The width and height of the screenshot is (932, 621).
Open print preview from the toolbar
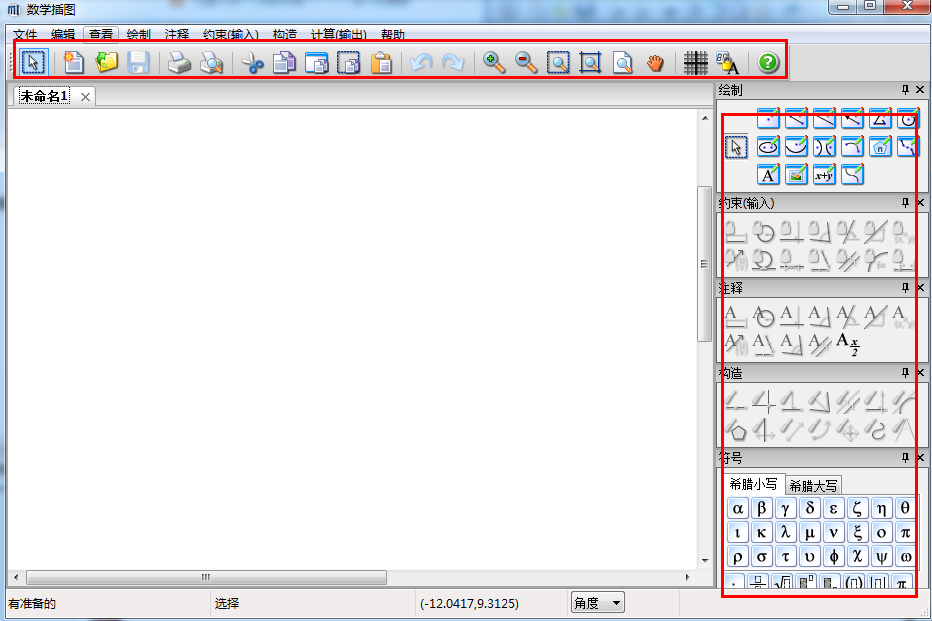coord(211,62)
